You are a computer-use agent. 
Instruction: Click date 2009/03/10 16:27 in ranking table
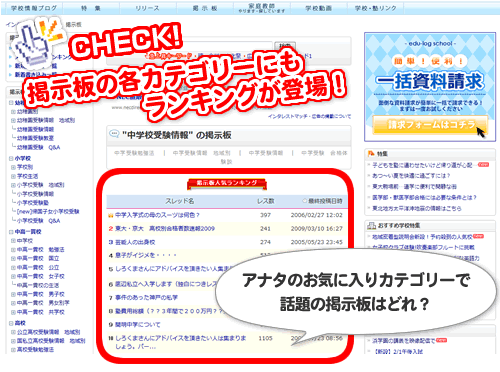(317, 228)
